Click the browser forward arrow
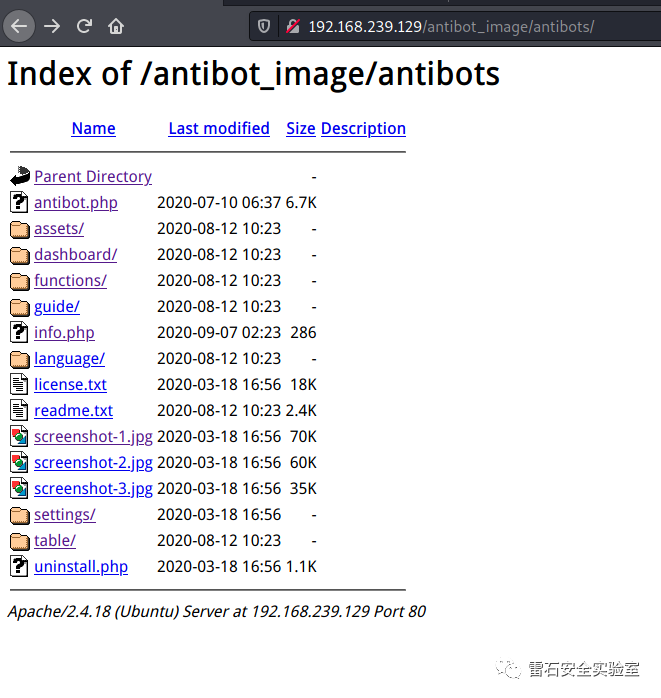The height and width of the screenshot is (698, 661). coord(52,26)
